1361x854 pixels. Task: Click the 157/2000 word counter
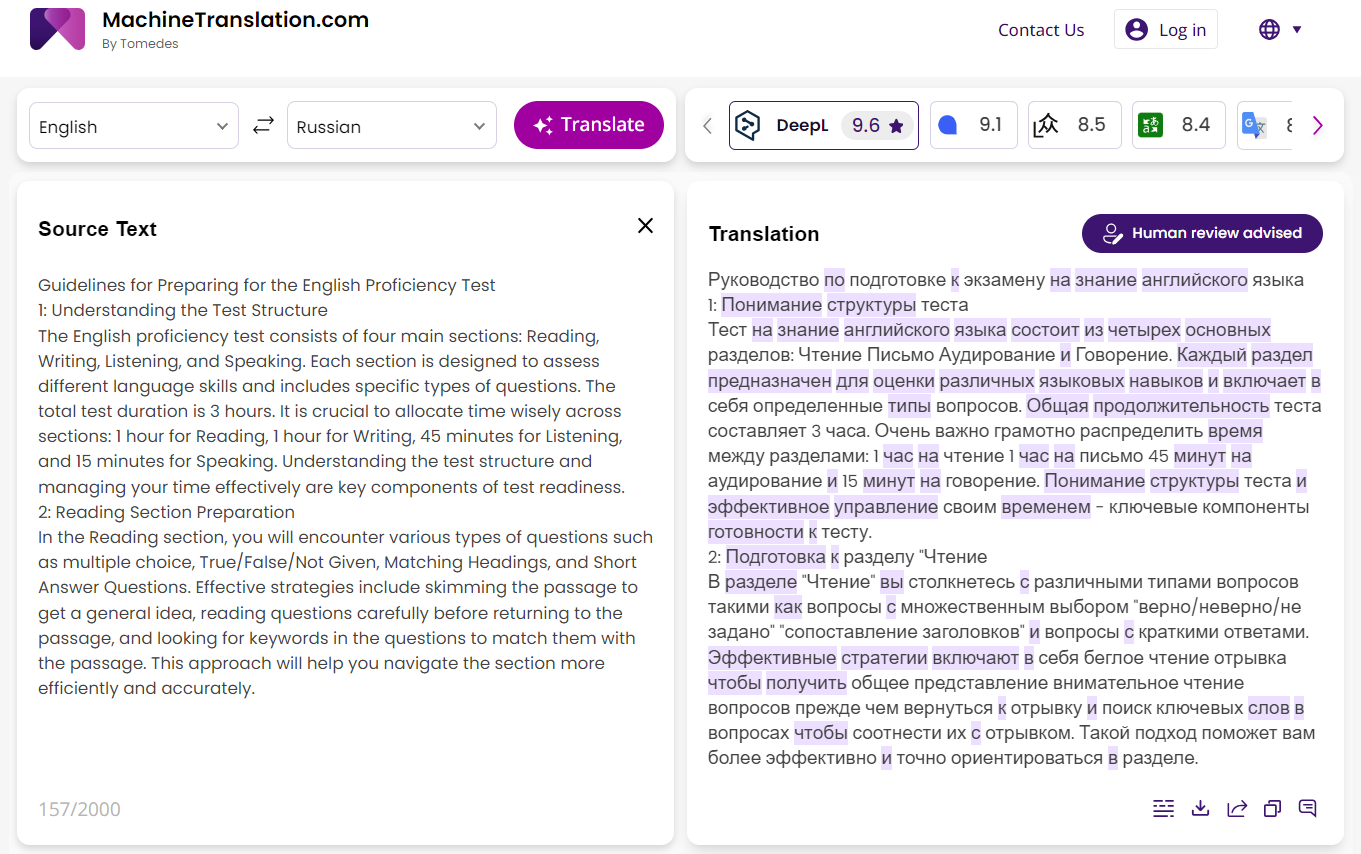tap(79, 809)
